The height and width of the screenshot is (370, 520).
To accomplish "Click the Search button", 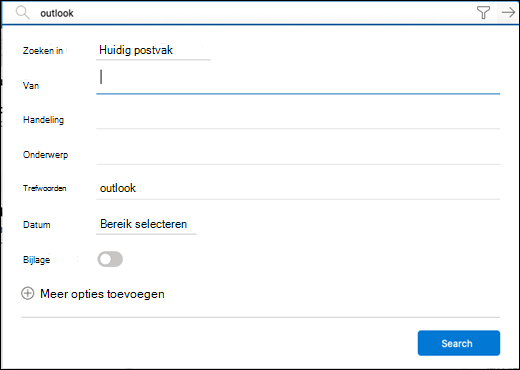I will pos(459,343).
